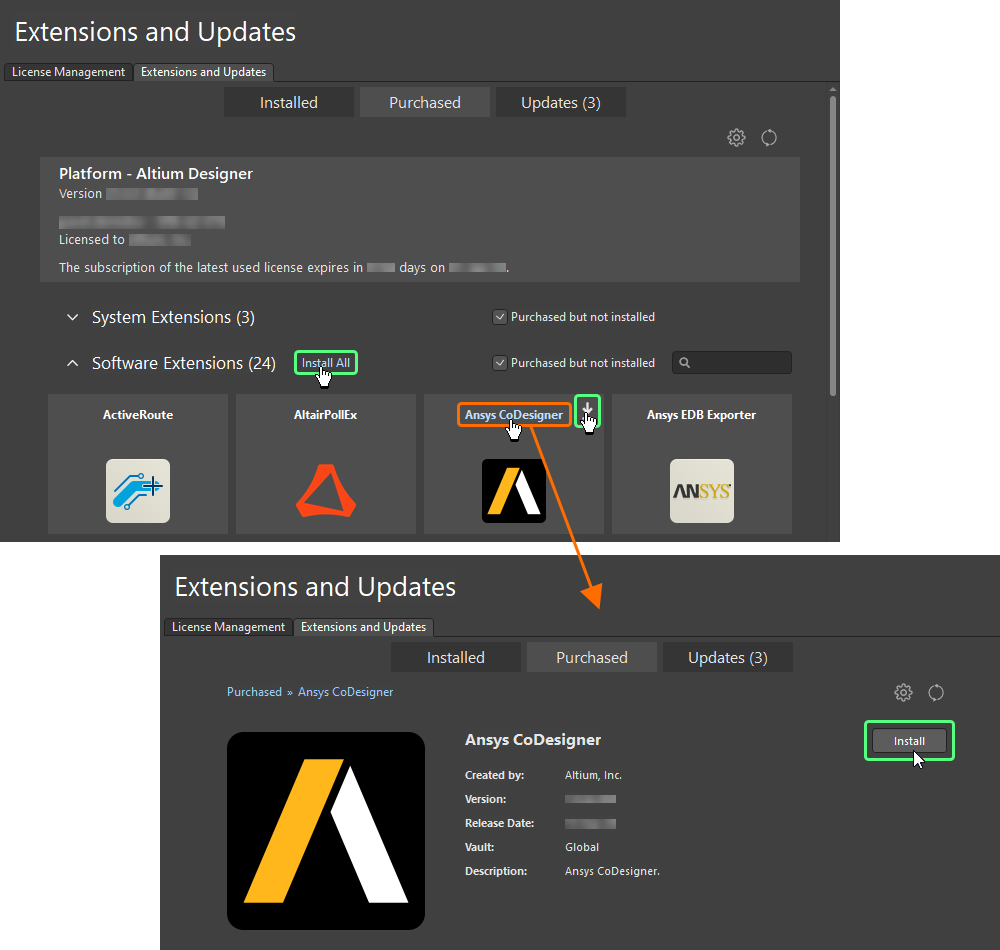Click the download arrow for Ansys CoDesigner
Image resolution: width=1000 pixels, height=950 pixels.
tap(587, 408)
